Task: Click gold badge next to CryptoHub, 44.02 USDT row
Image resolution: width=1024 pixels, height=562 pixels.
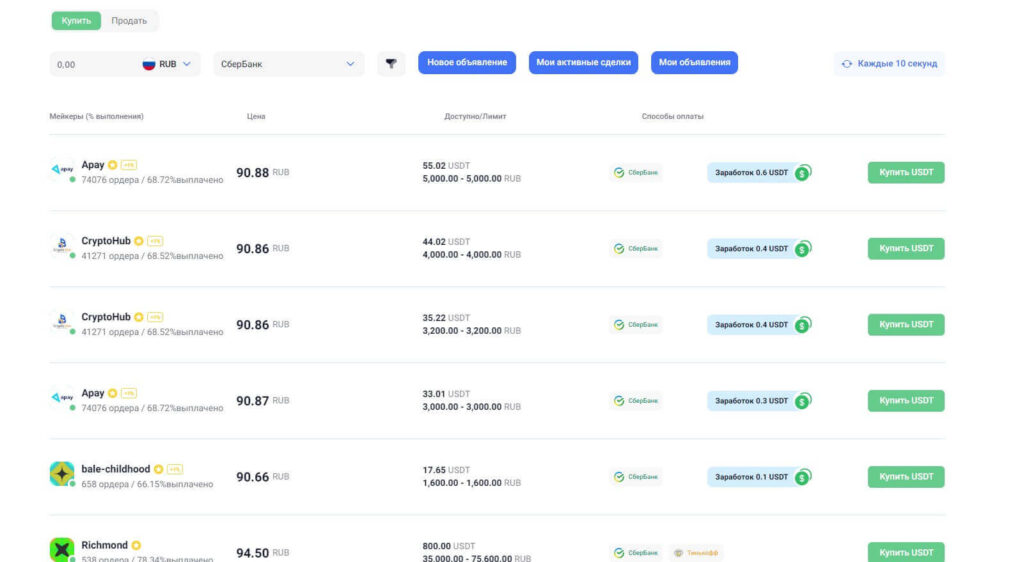Action: 138,241
